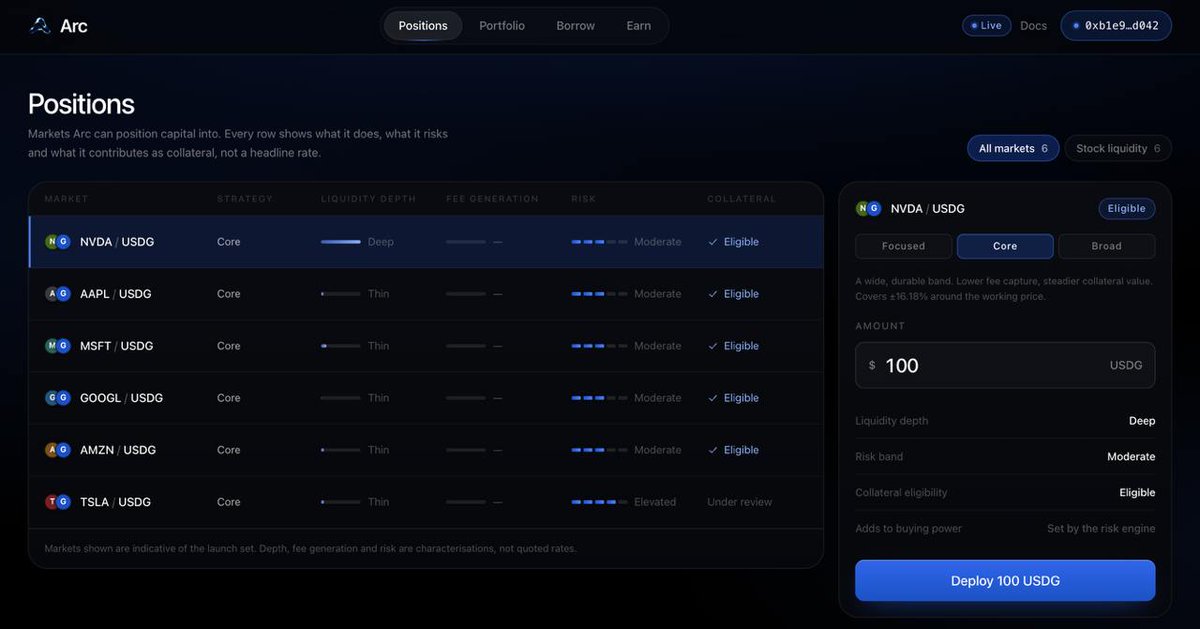The width and height of the screenshot is (1200, 629).
Task: Click MSFT fee generation bar
Action: [466, 346]
